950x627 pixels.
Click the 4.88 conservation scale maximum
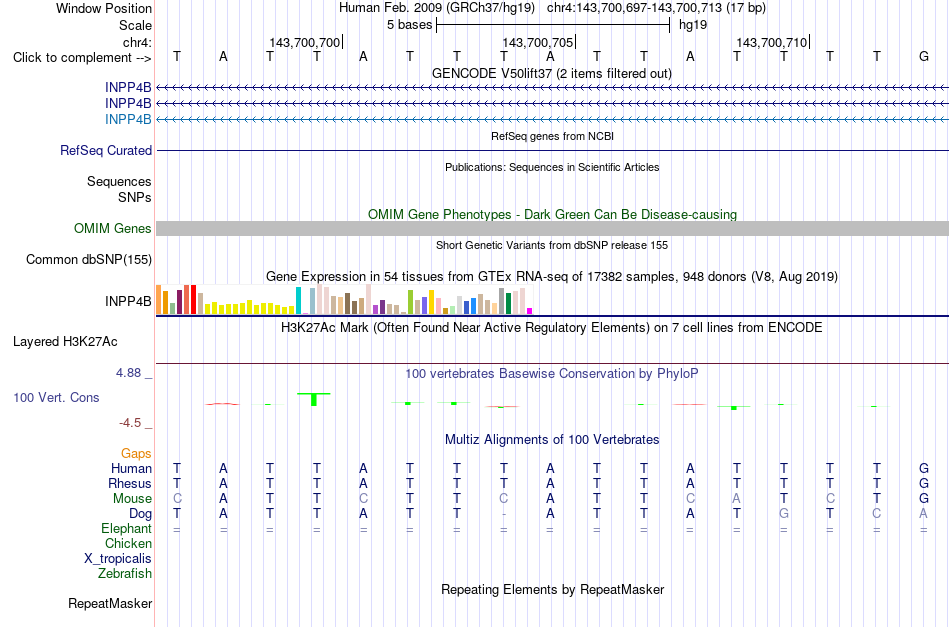point(128,373)
